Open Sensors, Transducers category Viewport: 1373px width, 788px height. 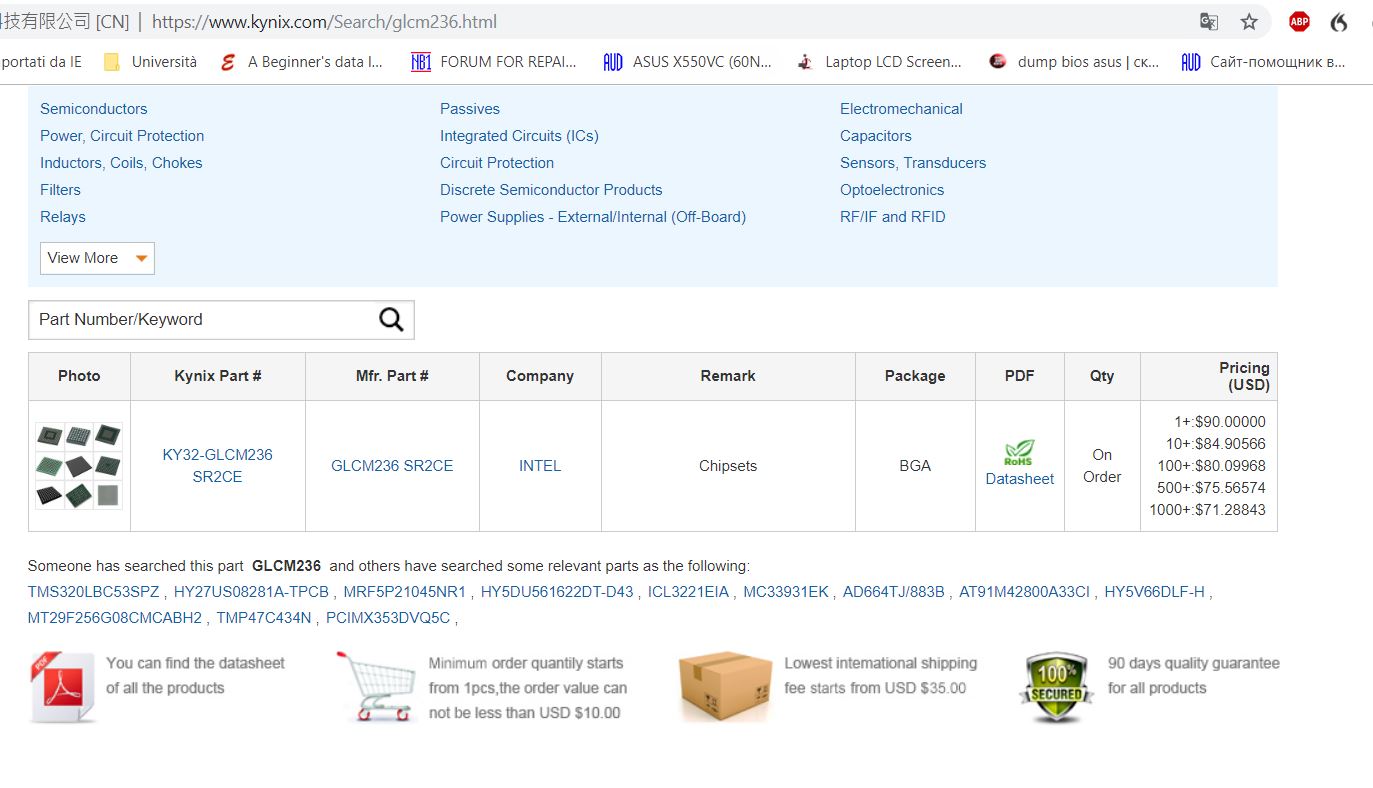pyautogui.click(x=913, y=163)
